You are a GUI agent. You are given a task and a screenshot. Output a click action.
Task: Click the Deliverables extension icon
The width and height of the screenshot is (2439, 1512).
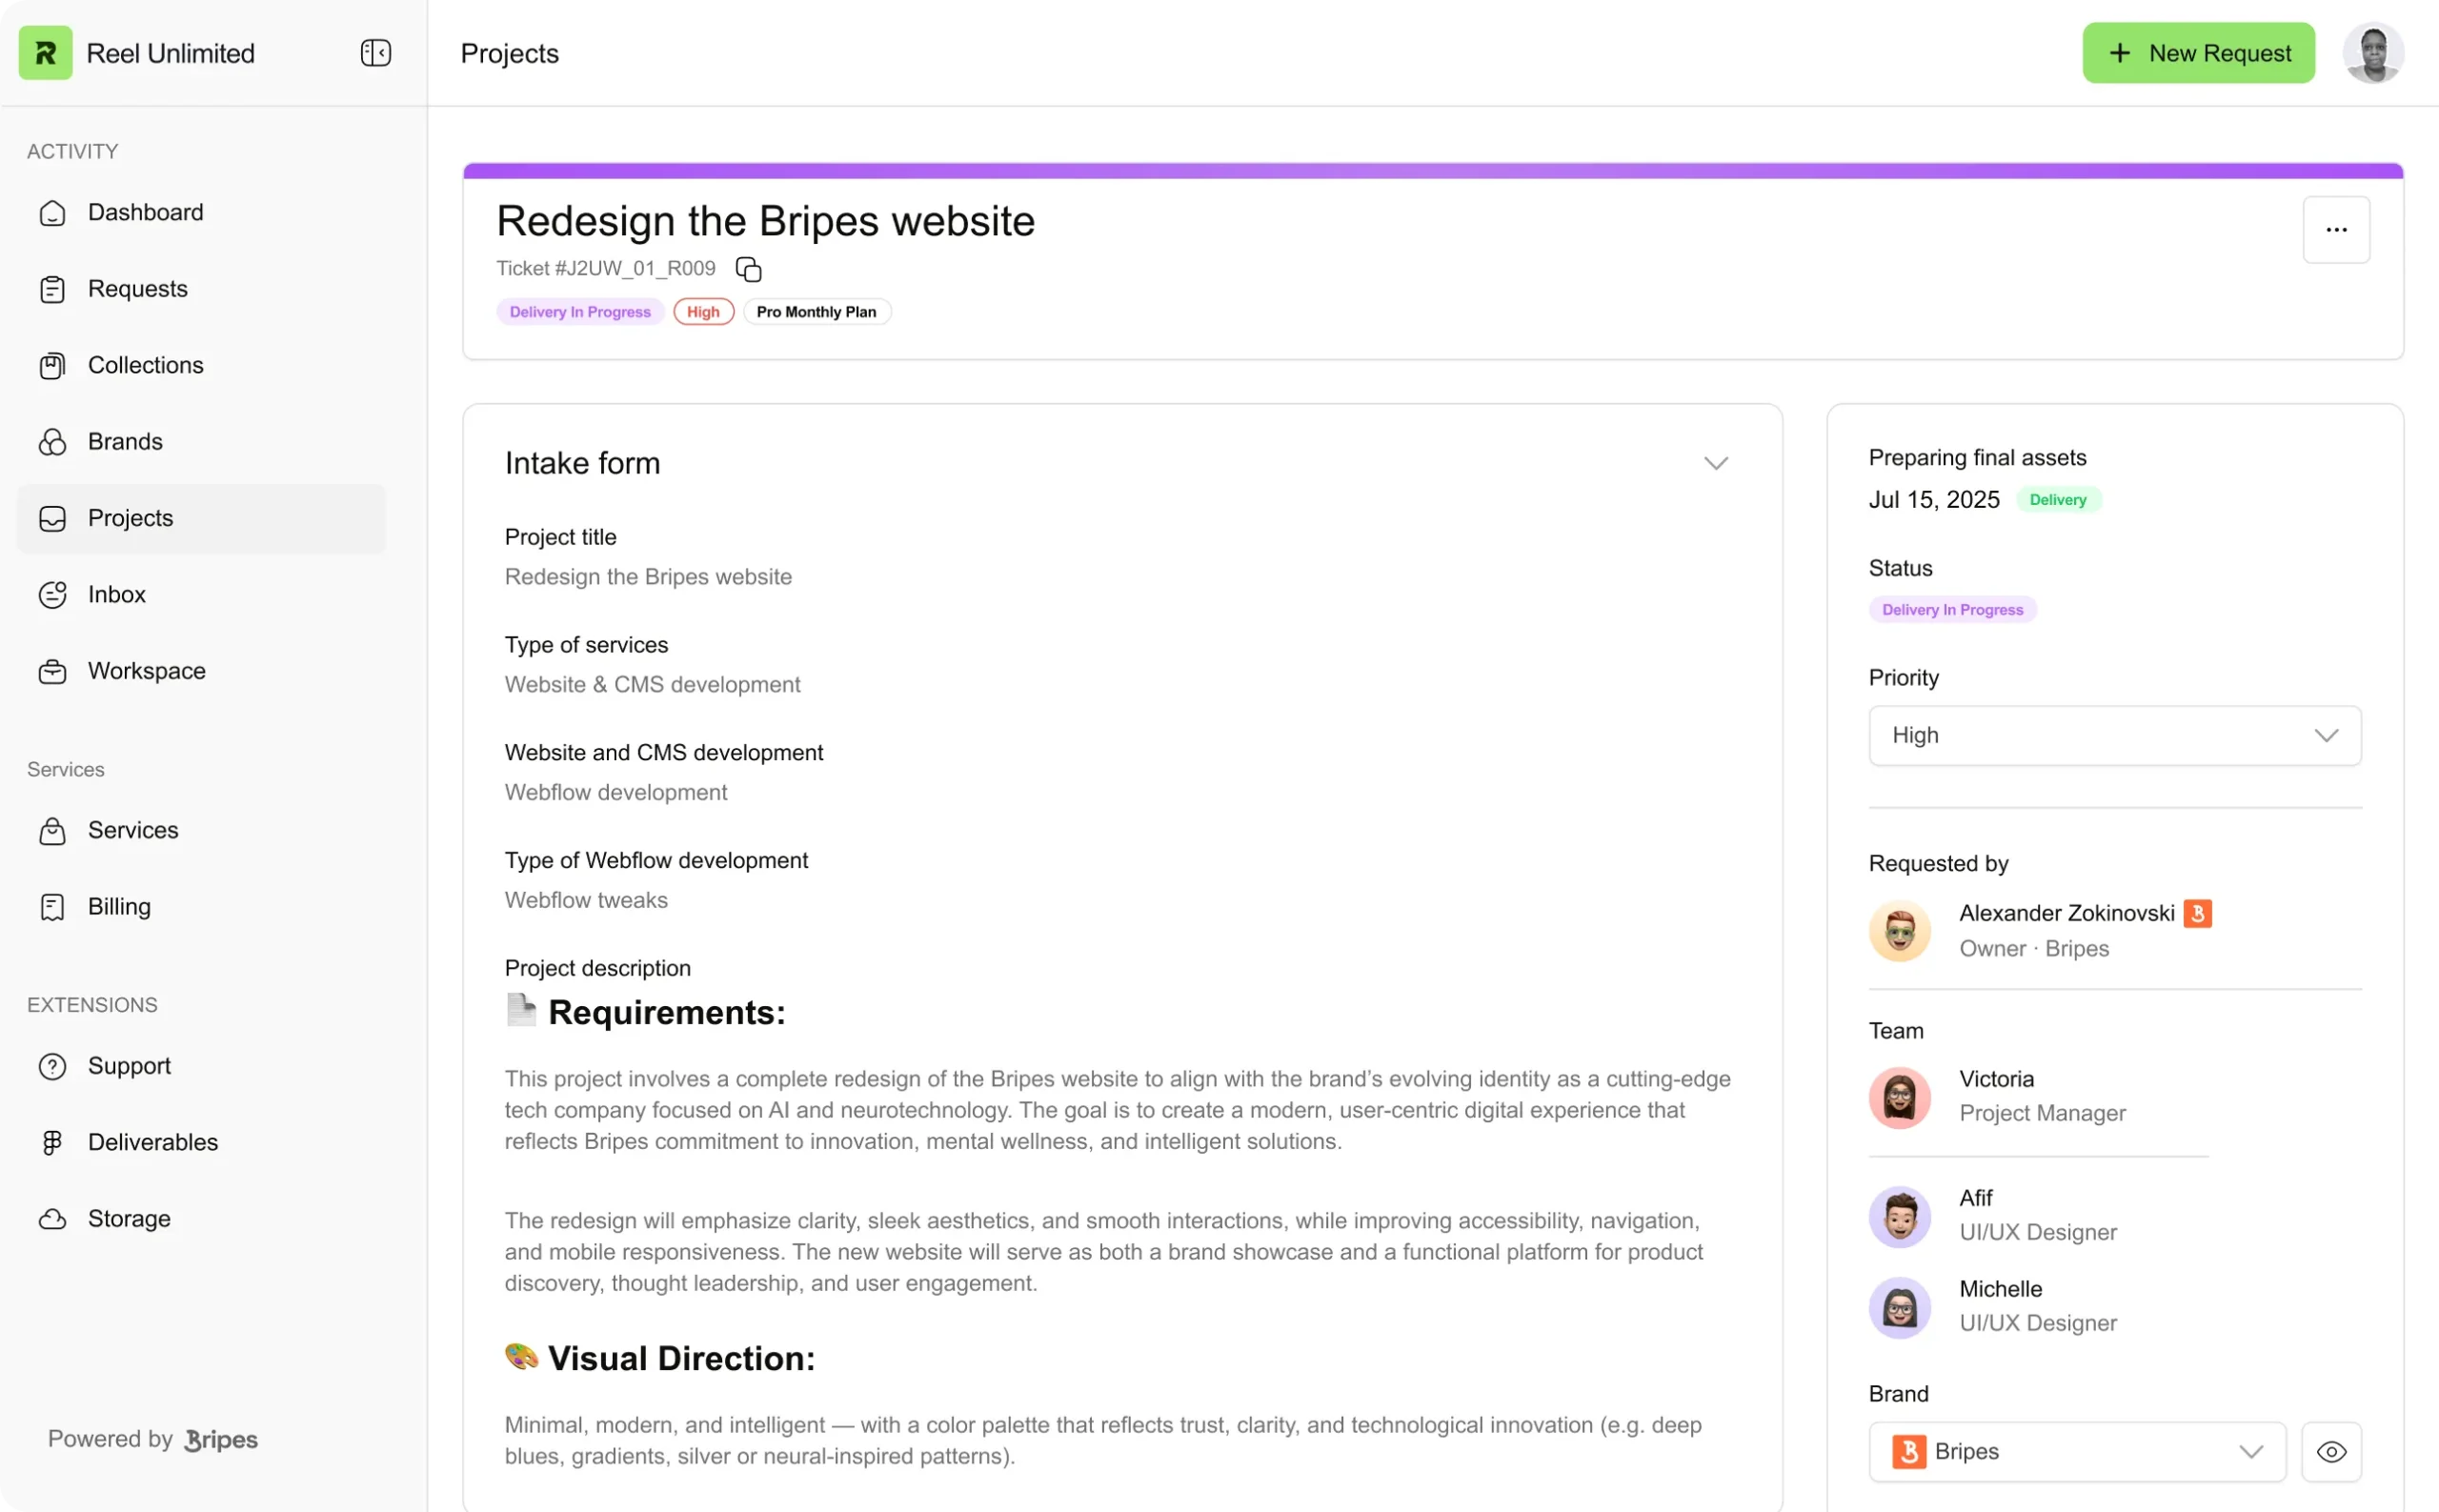(x=52, y=1142)
